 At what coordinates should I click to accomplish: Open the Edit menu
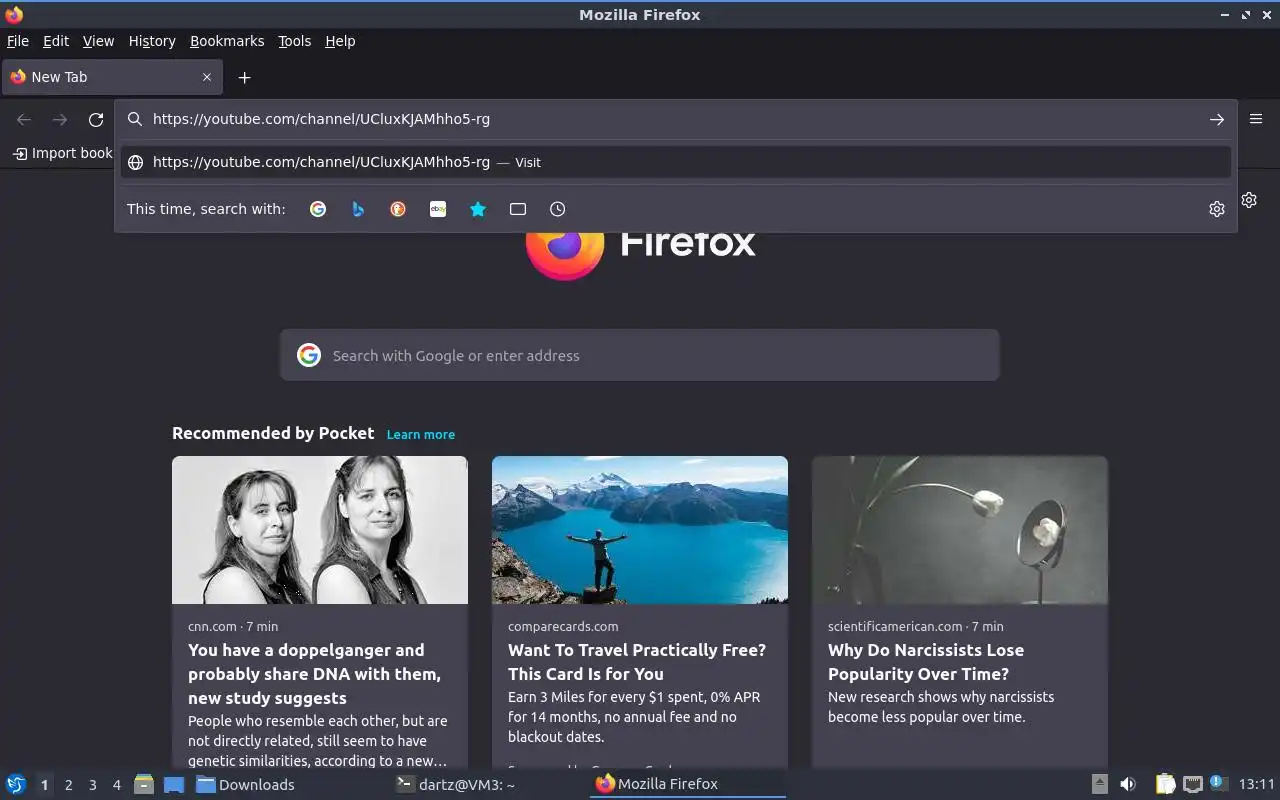click(x=56, y=41)
